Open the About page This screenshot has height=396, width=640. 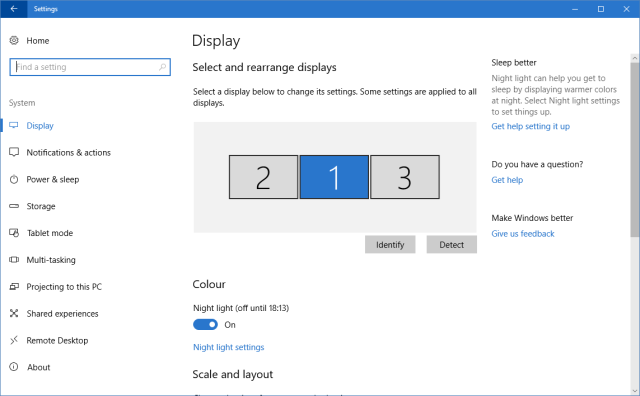(39, 367)
